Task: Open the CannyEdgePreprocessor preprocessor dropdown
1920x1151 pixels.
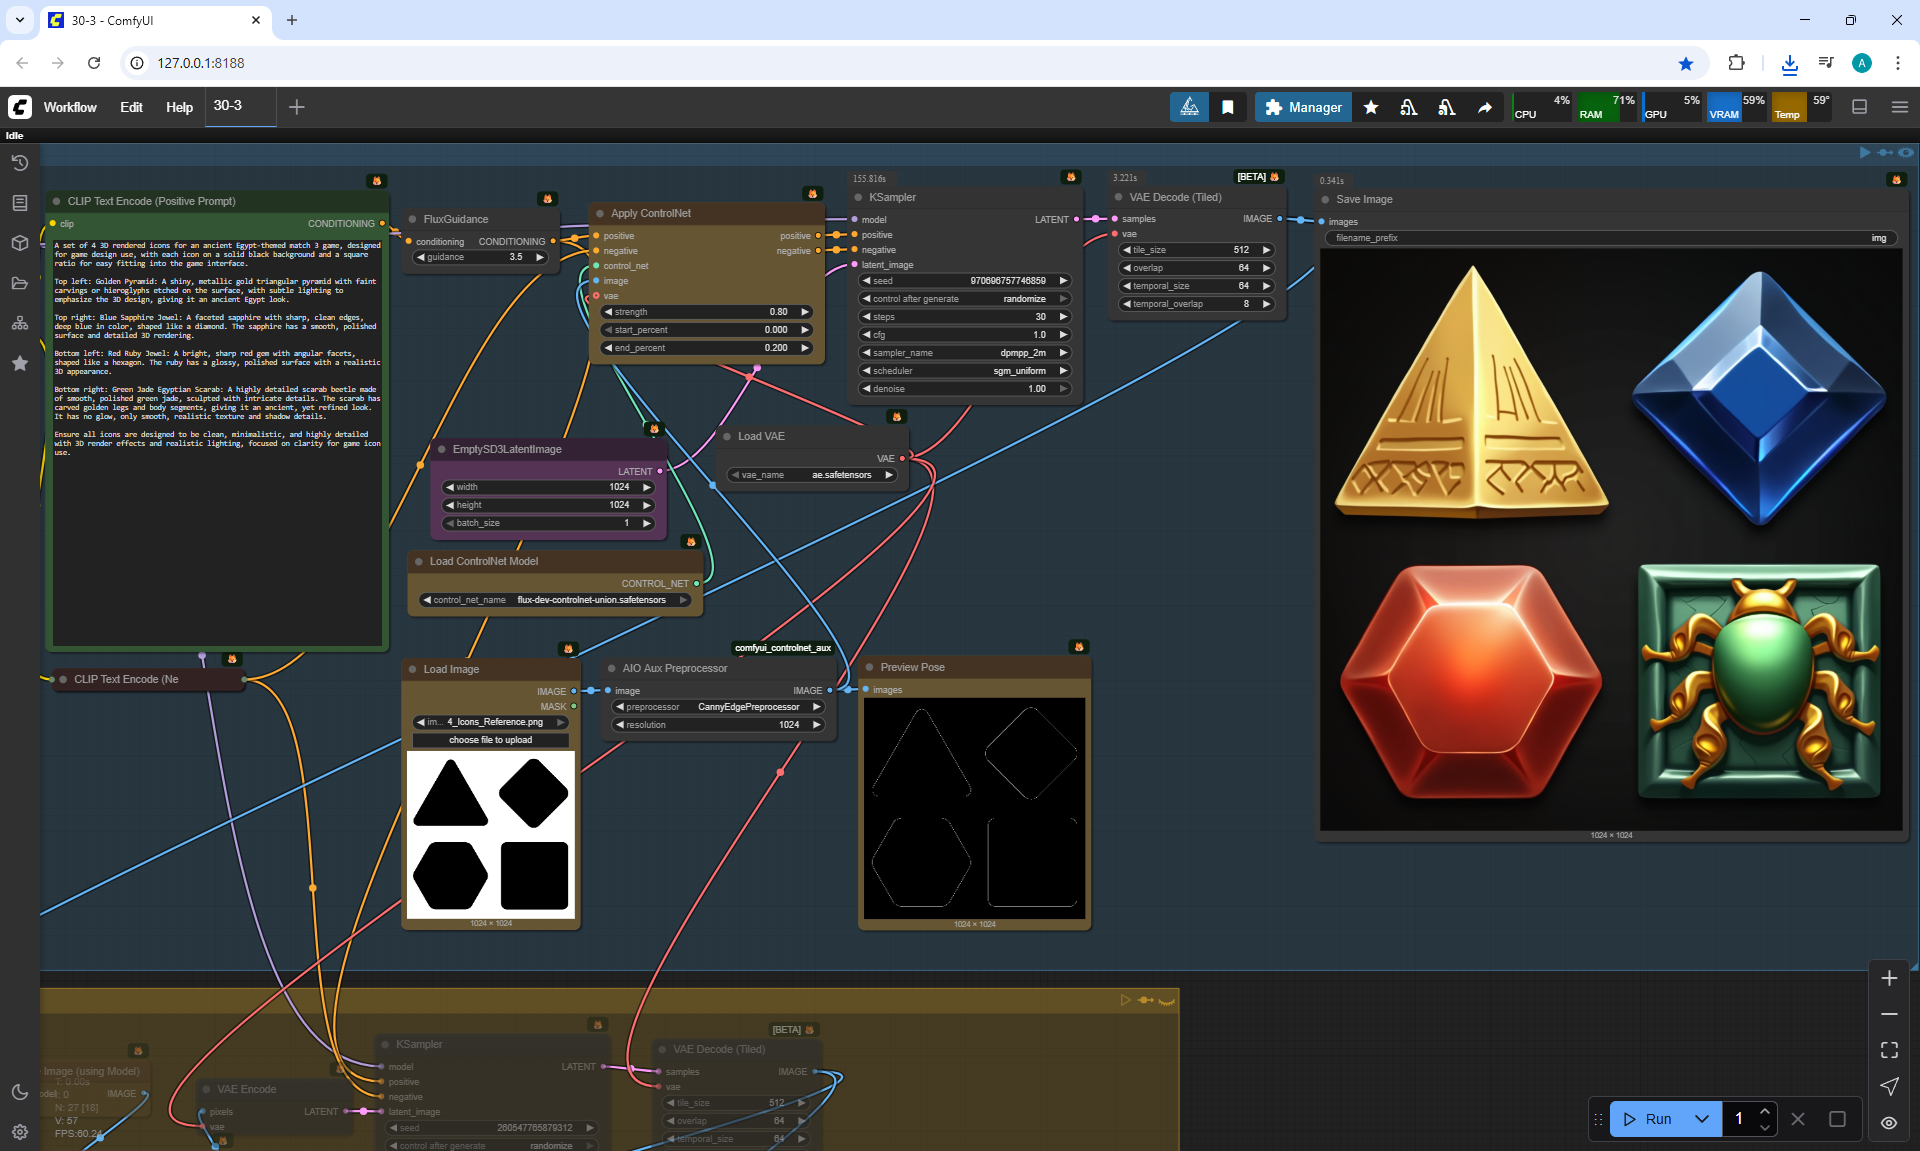Action: point(718,707)
